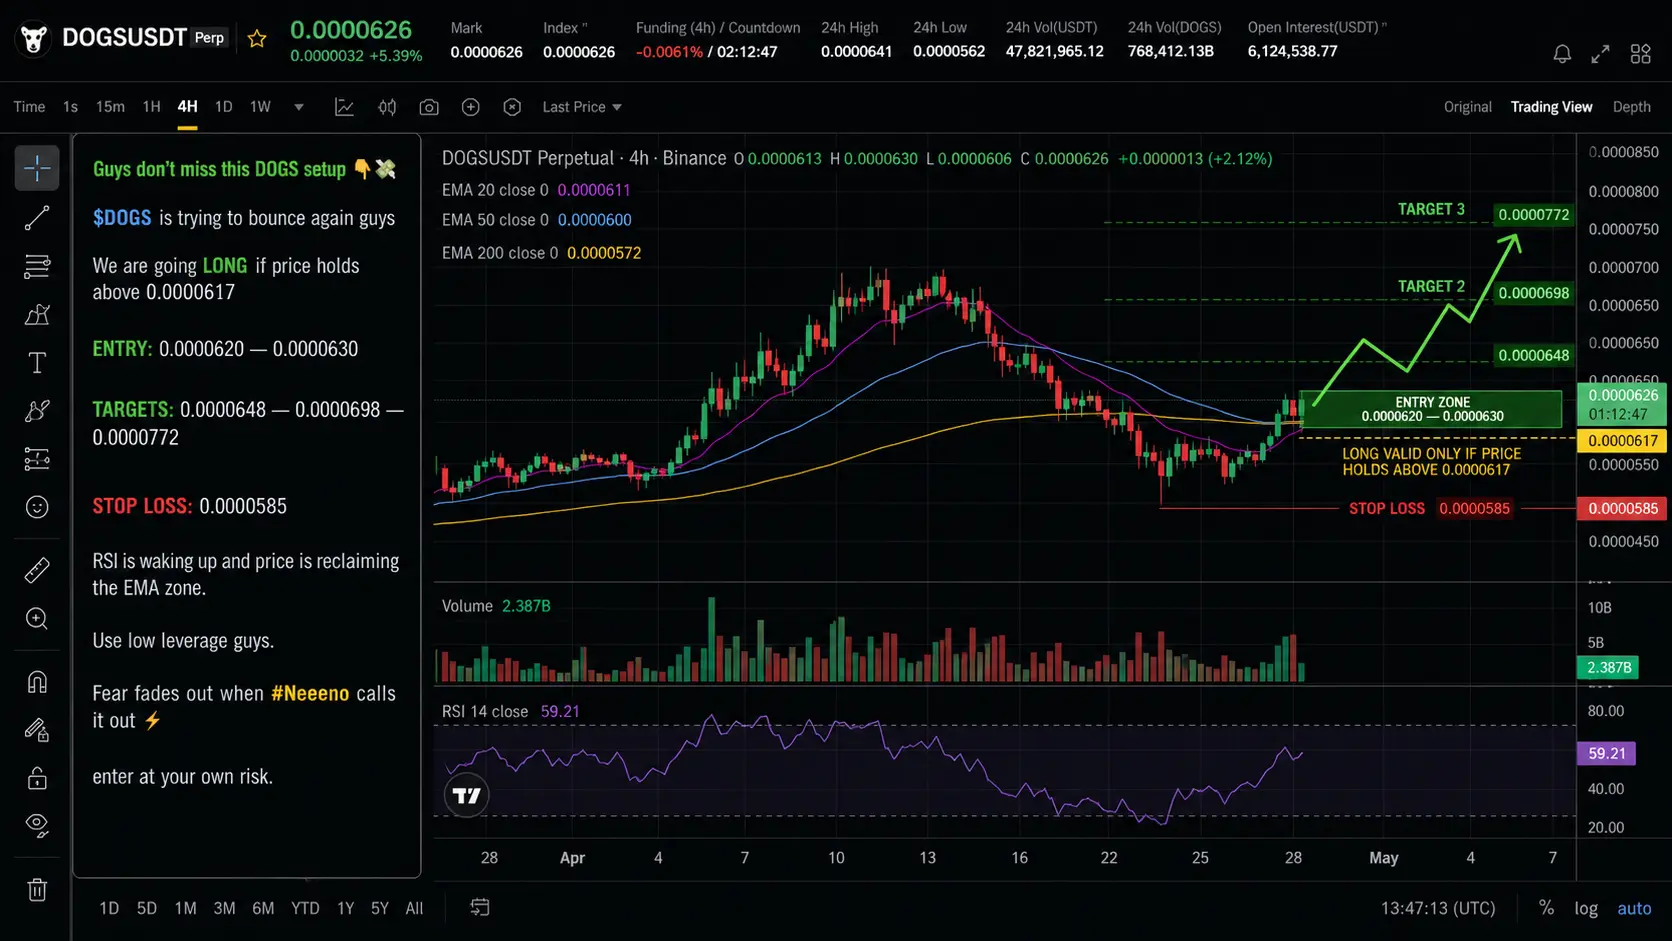Click the circled plus toolbar icon

[x=471, y=107]
